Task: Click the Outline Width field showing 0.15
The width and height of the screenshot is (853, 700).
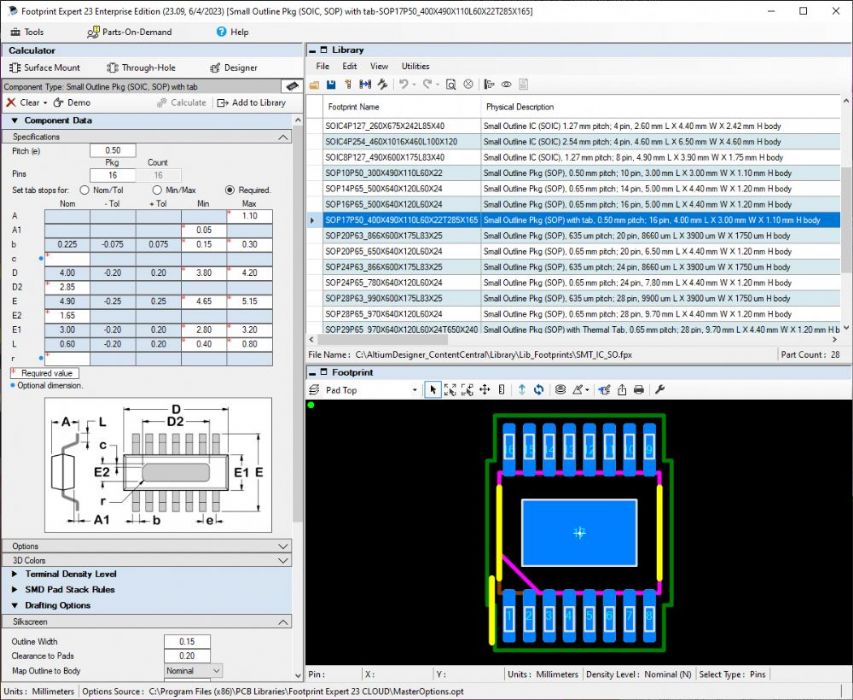Action: click(x=187, y=641)
